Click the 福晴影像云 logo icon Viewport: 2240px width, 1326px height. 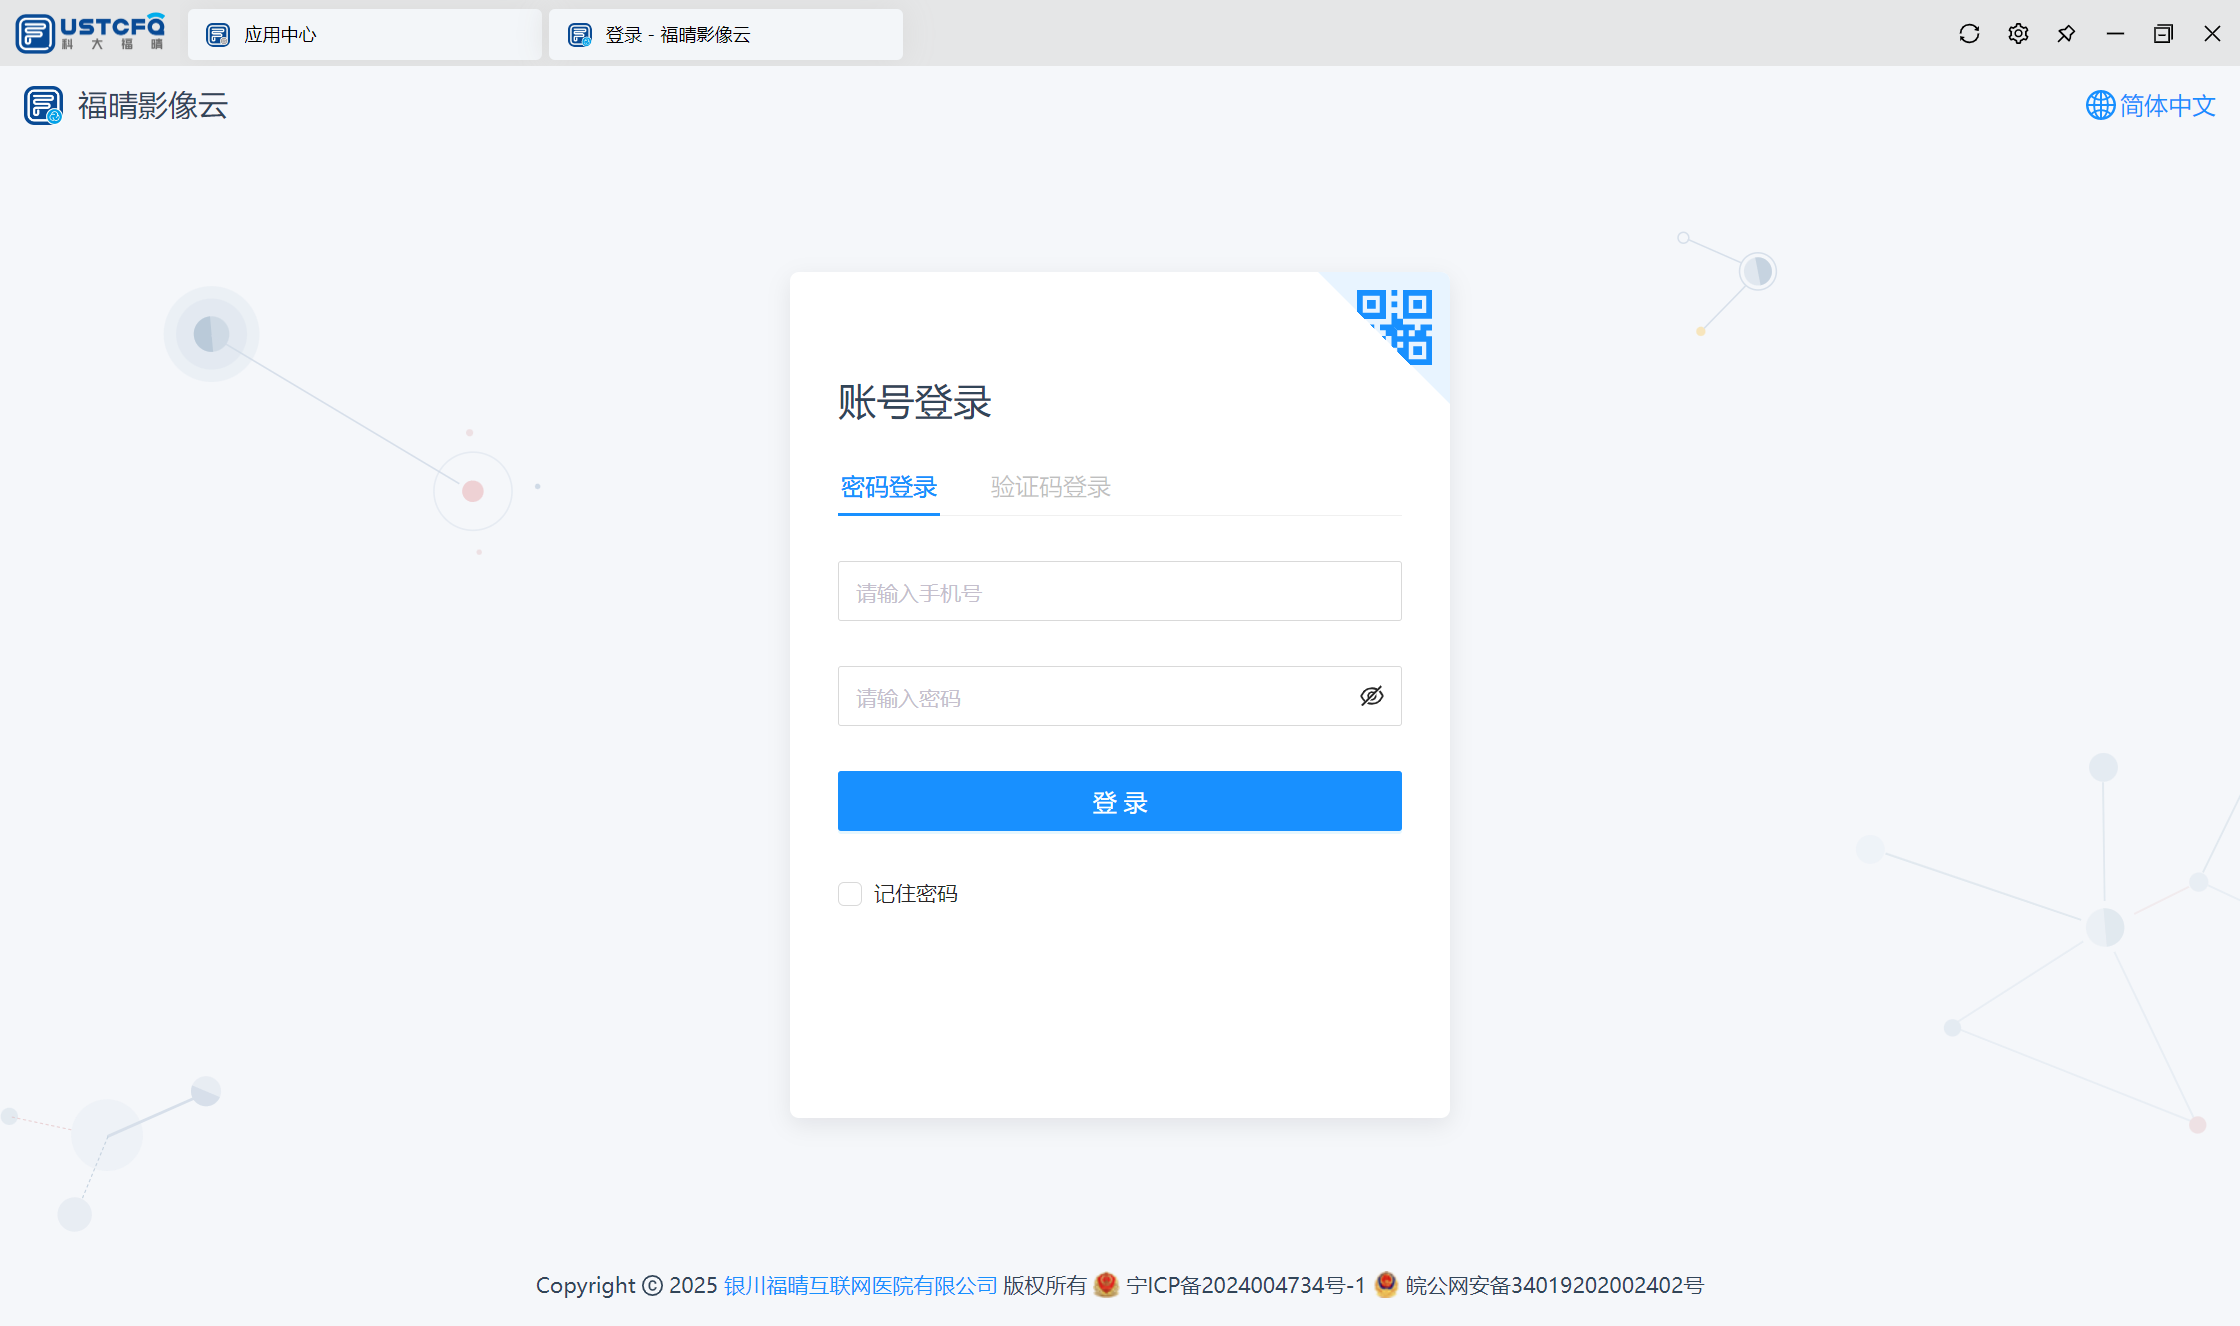point(43,105)
